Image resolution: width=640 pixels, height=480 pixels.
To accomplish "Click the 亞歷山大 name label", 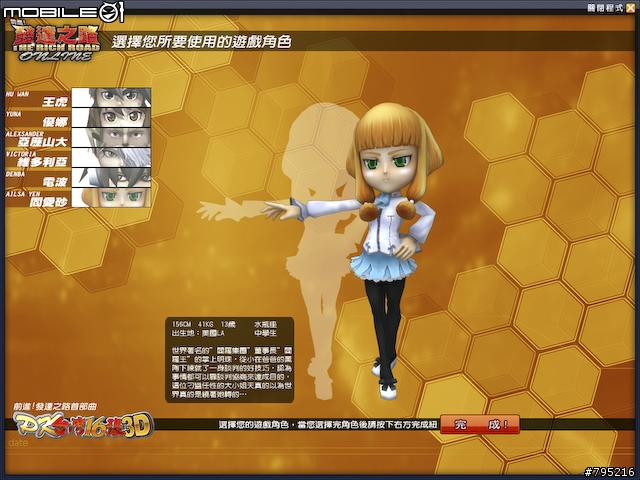I will (42, 142).
